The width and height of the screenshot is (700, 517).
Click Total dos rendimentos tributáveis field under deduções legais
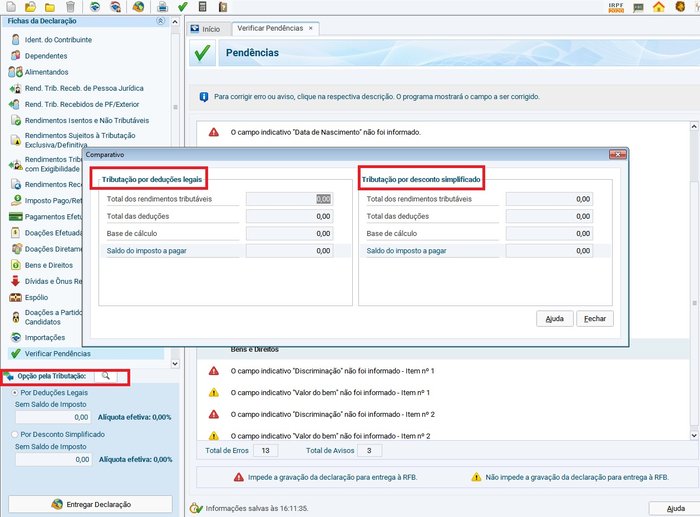click(x=289, y=199)
